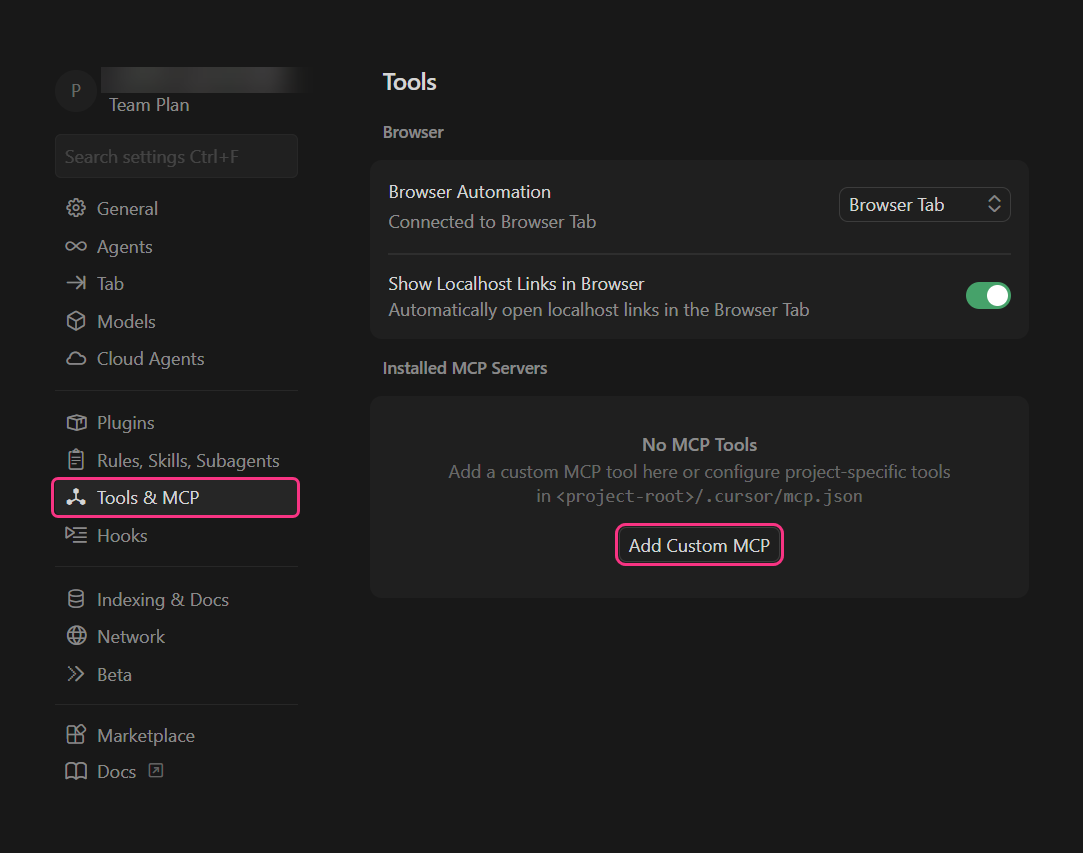Open Network settings via the globe icon
The height and width of the screenshot is (853, 1083).
point(75,636)
